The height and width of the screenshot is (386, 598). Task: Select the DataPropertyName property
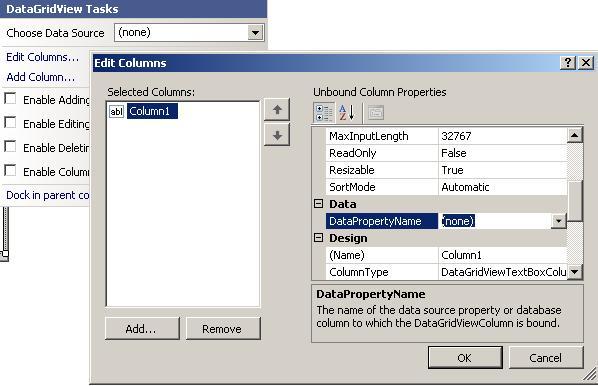[382, 221]
